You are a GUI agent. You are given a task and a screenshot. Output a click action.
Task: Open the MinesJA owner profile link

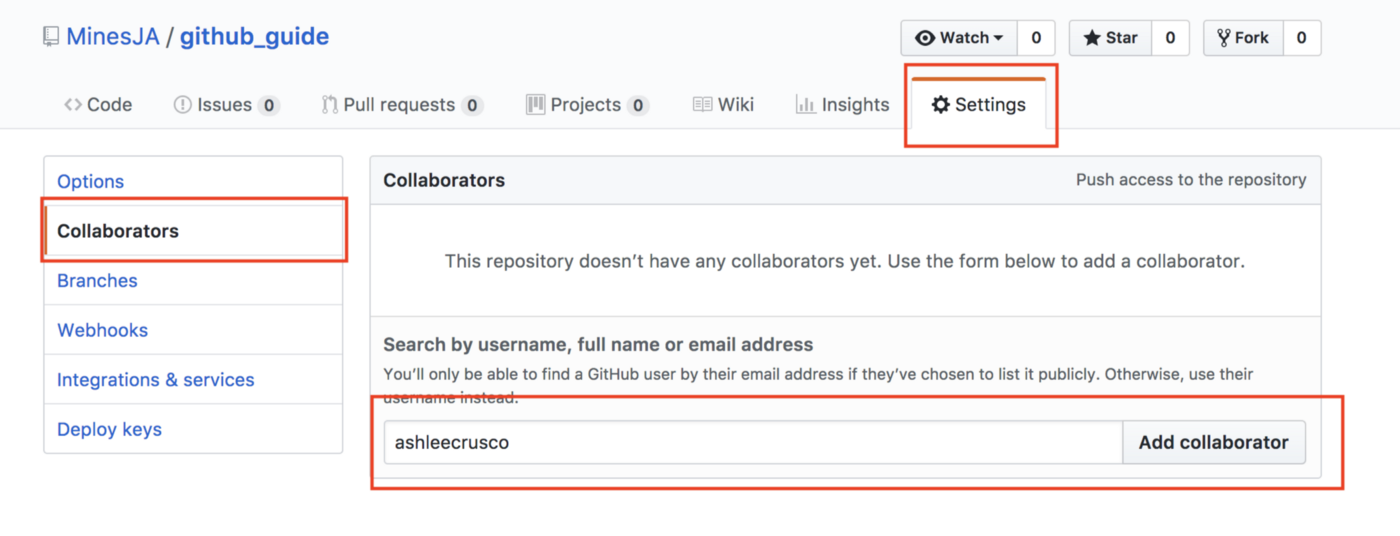pos(113,37)
